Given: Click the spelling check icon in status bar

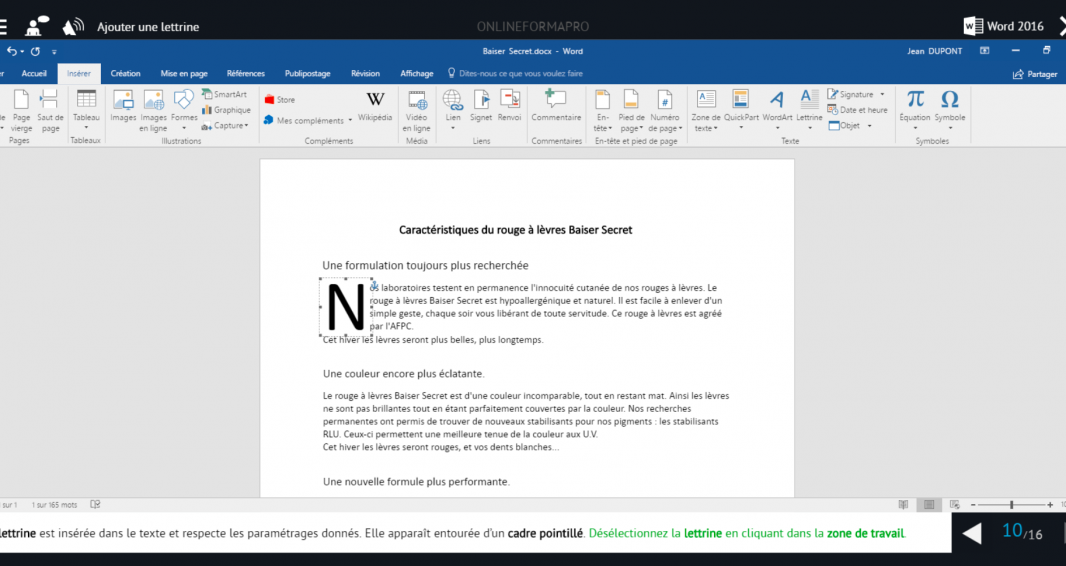Looking at the screenshot, I should (95, 505).
